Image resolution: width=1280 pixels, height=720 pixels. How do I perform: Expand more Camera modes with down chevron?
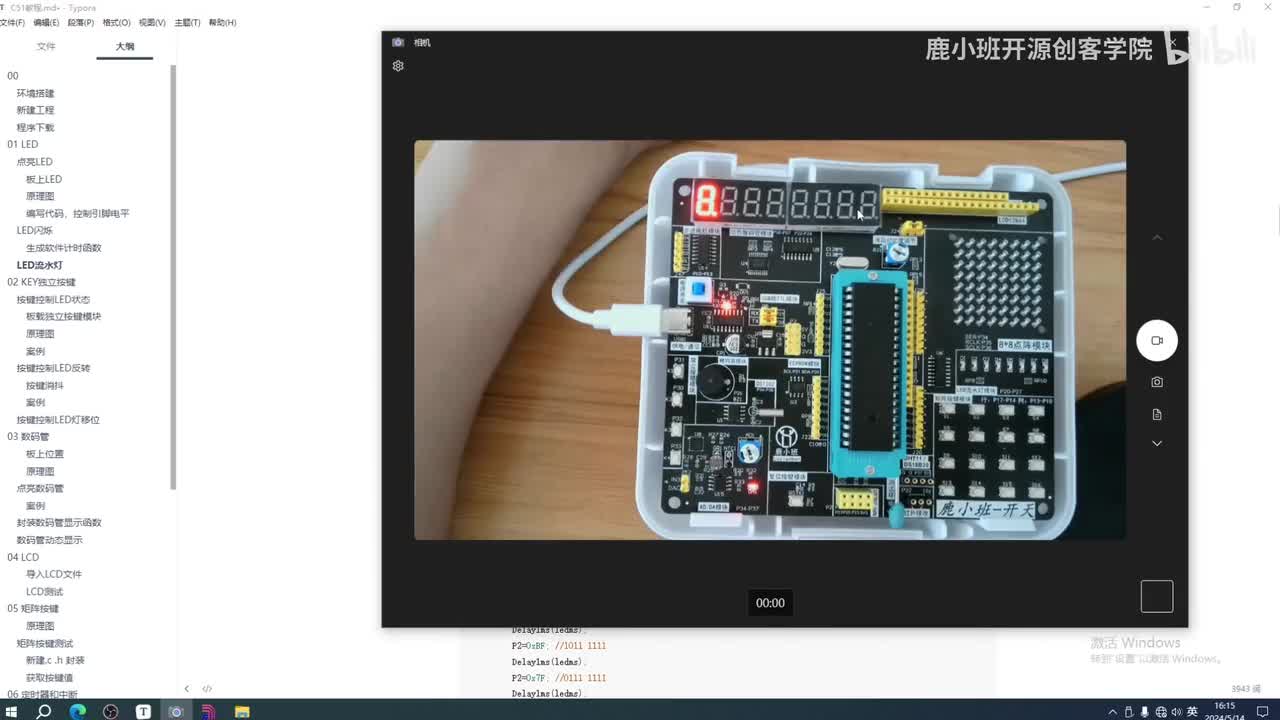1157,443
